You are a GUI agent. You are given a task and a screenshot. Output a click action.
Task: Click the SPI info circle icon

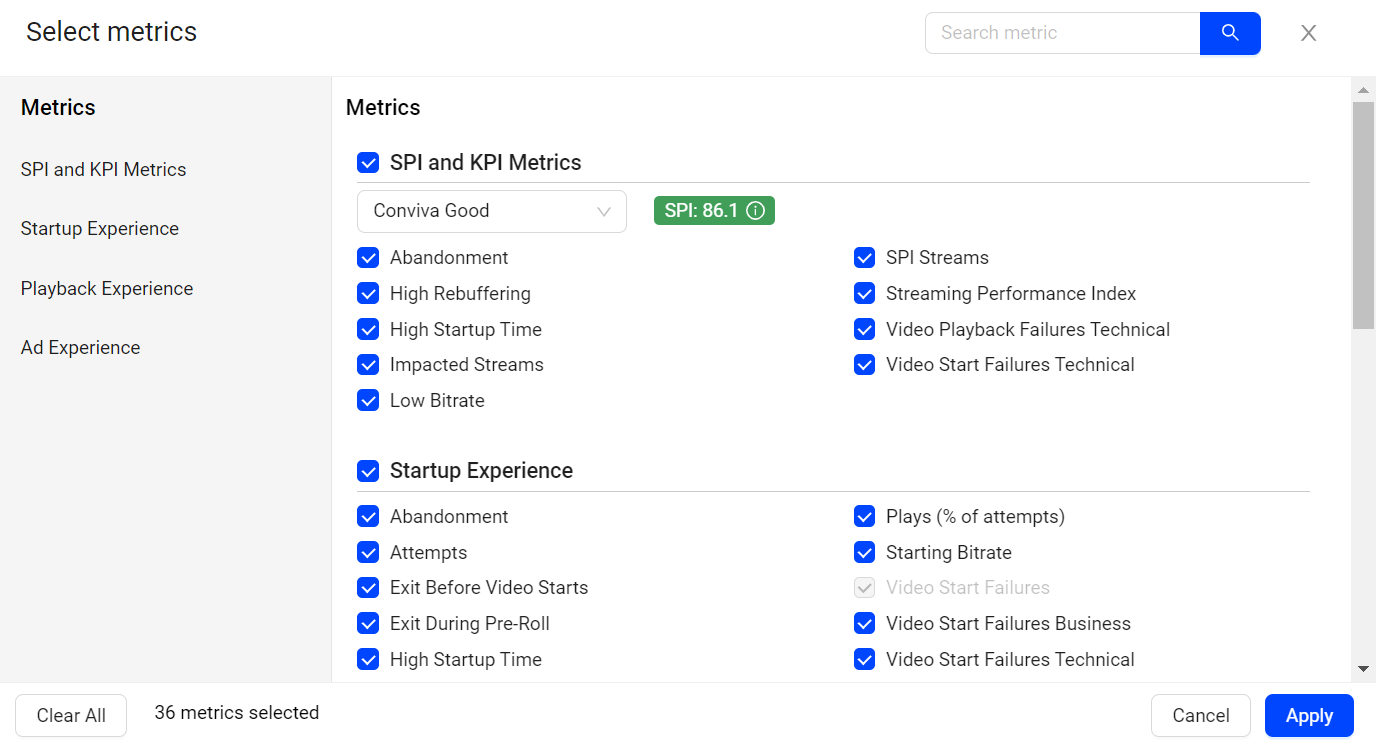tap(756, 211)
